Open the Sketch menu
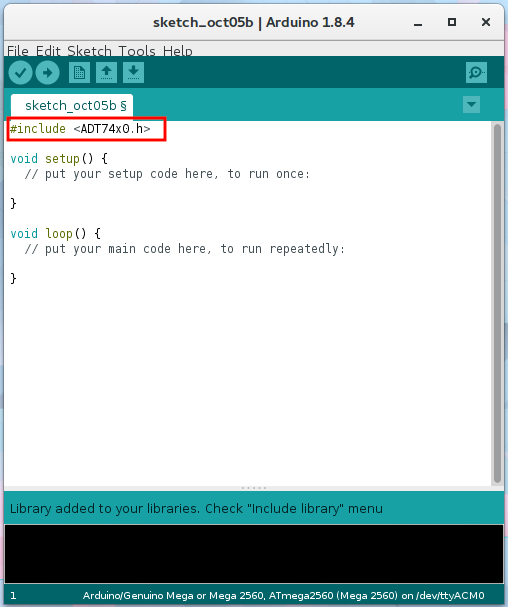 point(89,51)
